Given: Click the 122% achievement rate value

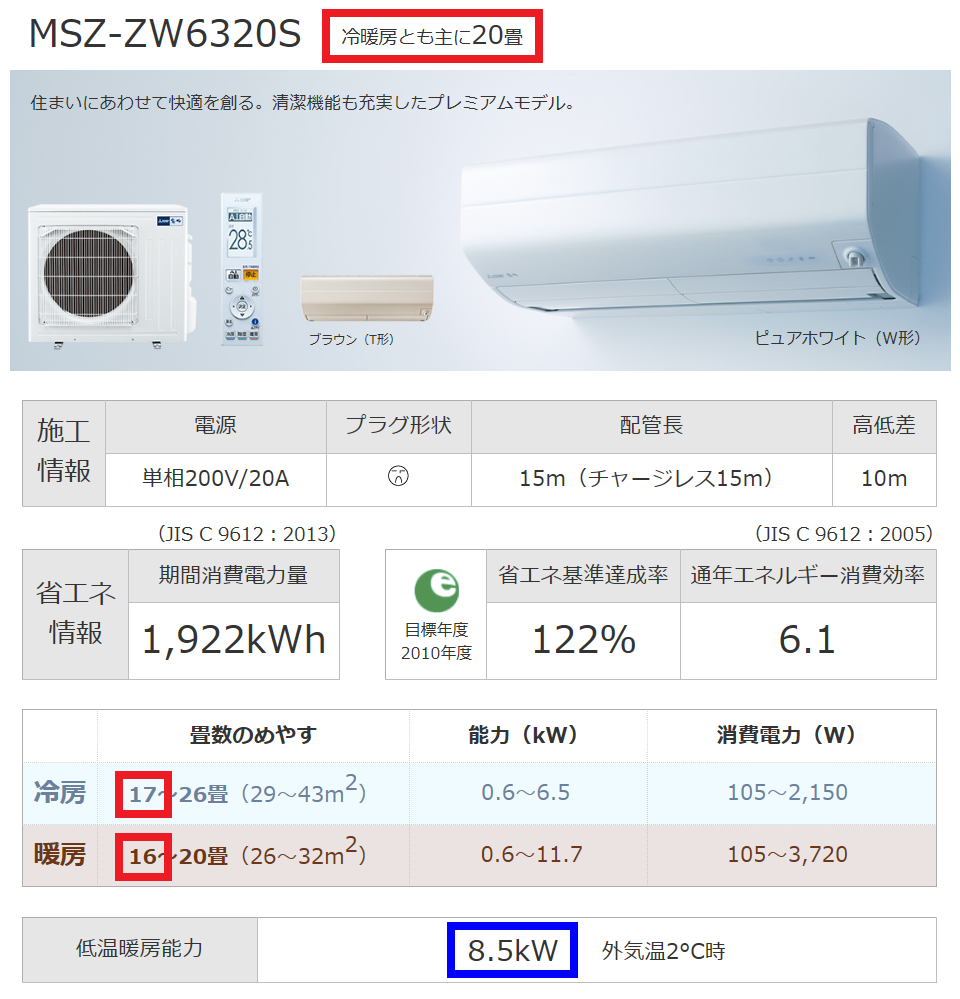Looking at the screenshot, I should click(x=584, y=640).
